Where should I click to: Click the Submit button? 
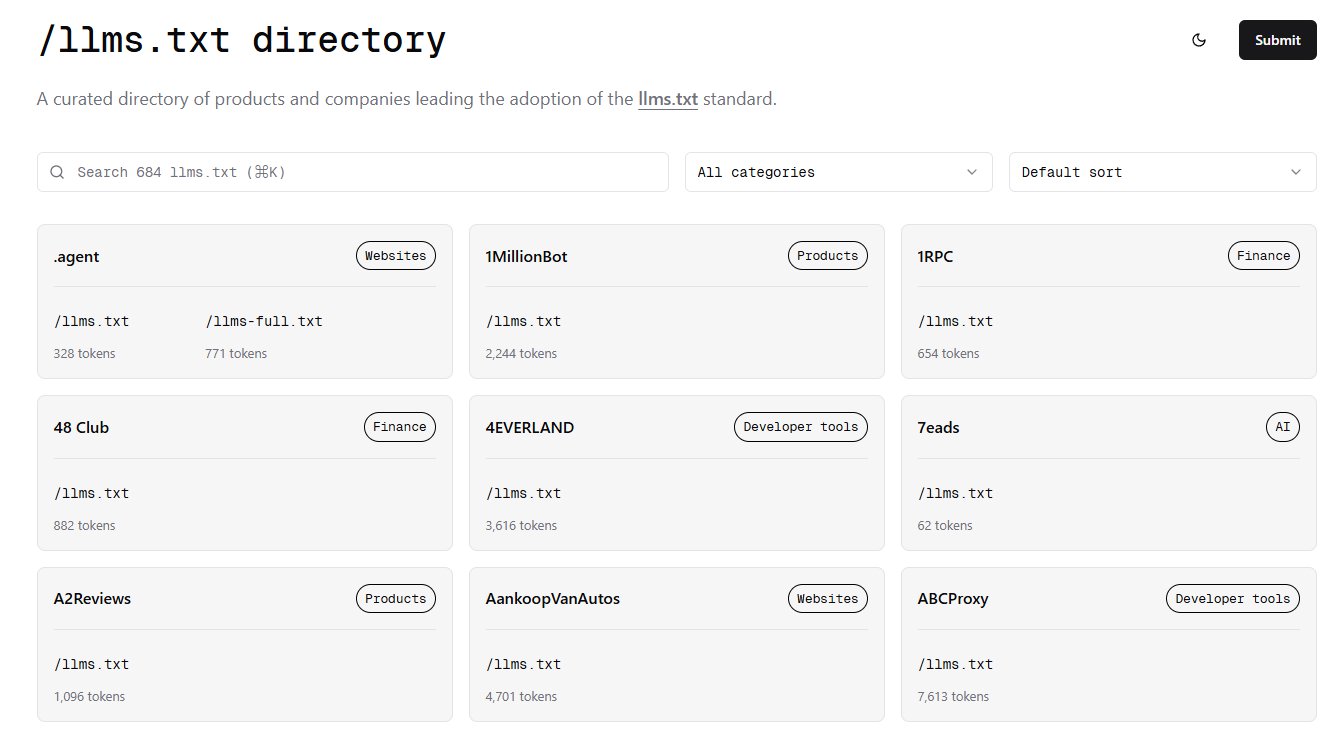click(x=1277, y=40)
